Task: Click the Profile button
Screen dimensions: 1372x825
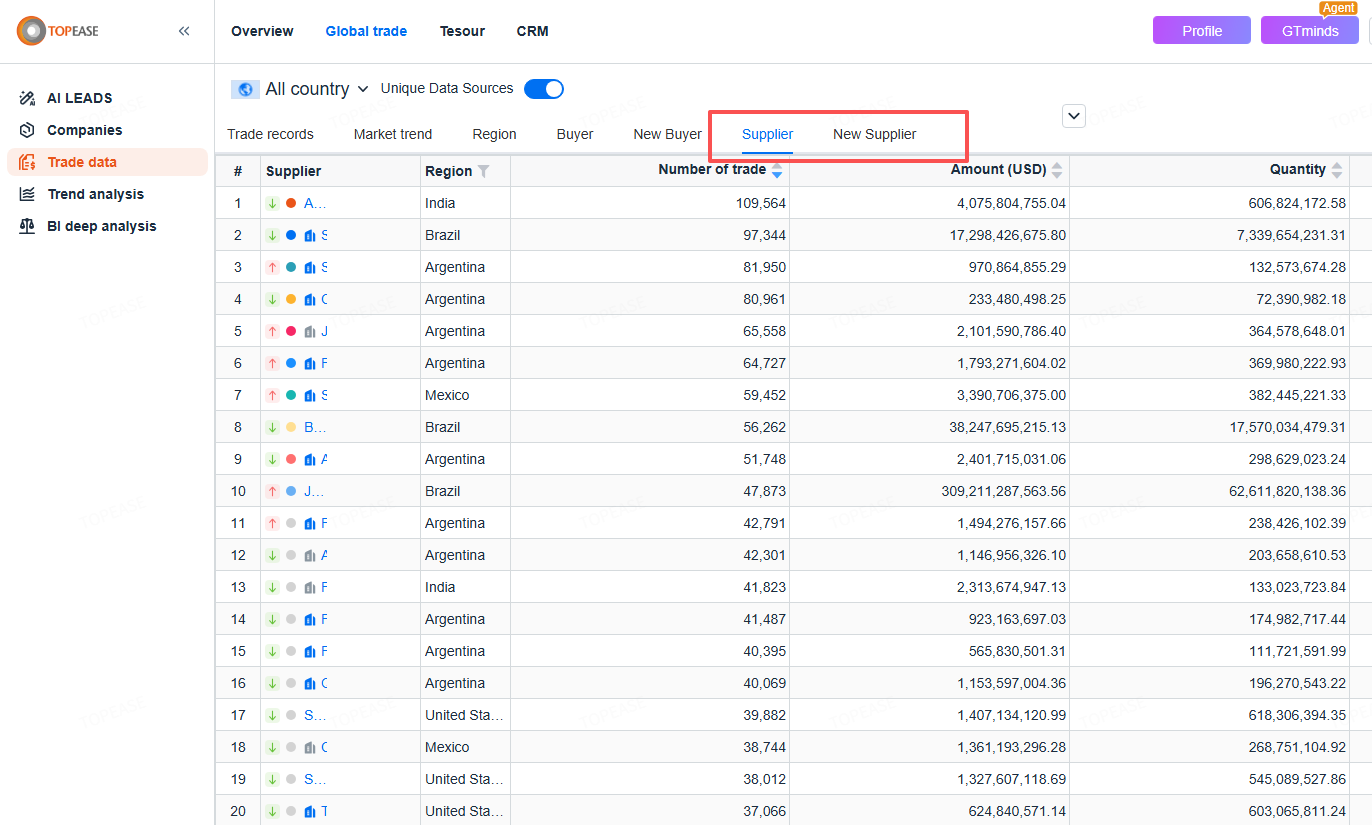Action: pos(1202,30)
